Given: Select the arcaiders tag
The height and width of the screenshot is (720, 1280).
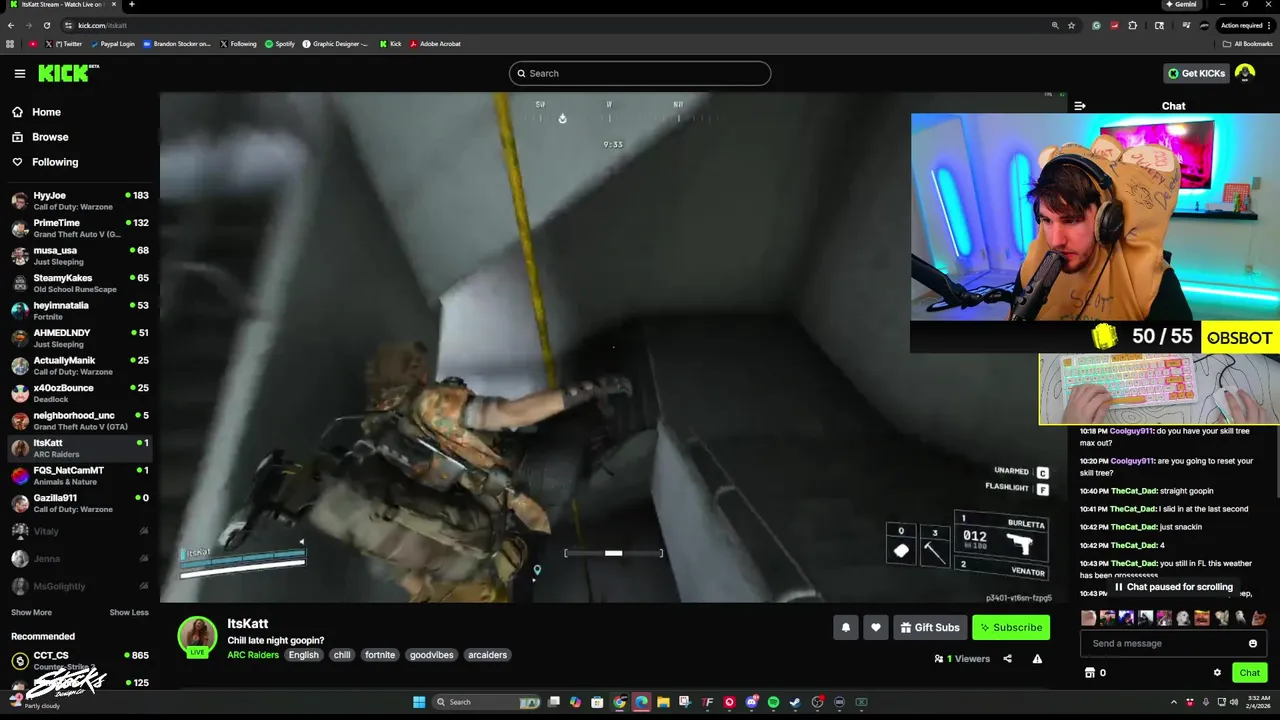Looking at the screenshot, I should [x=487, y=655].
